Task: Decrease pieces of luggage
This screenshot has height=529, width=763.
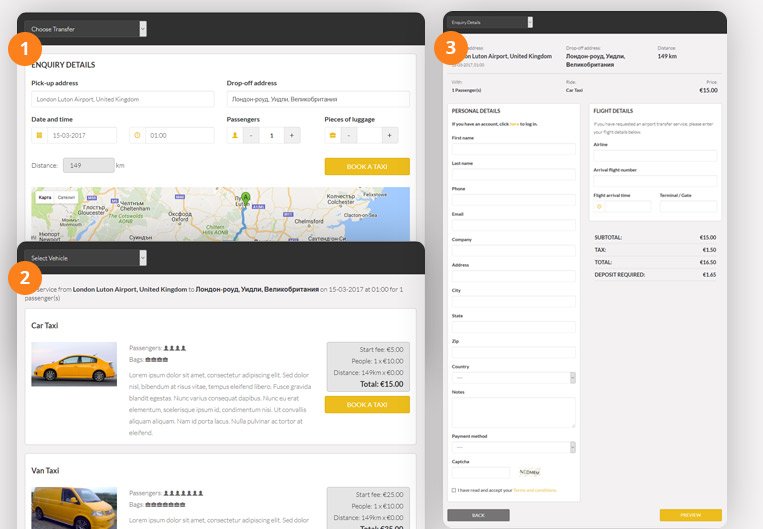Action: [349, 135]
